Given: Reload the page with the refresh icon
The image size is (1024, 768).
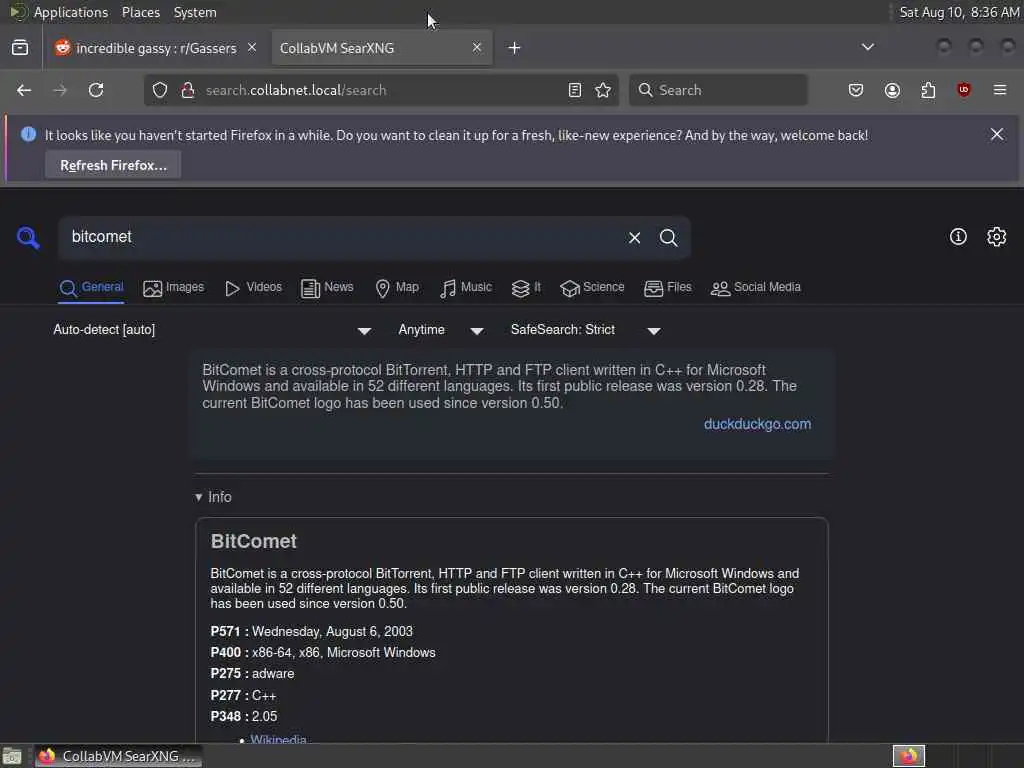Looking at the screenshot, I should click(96, 90).
